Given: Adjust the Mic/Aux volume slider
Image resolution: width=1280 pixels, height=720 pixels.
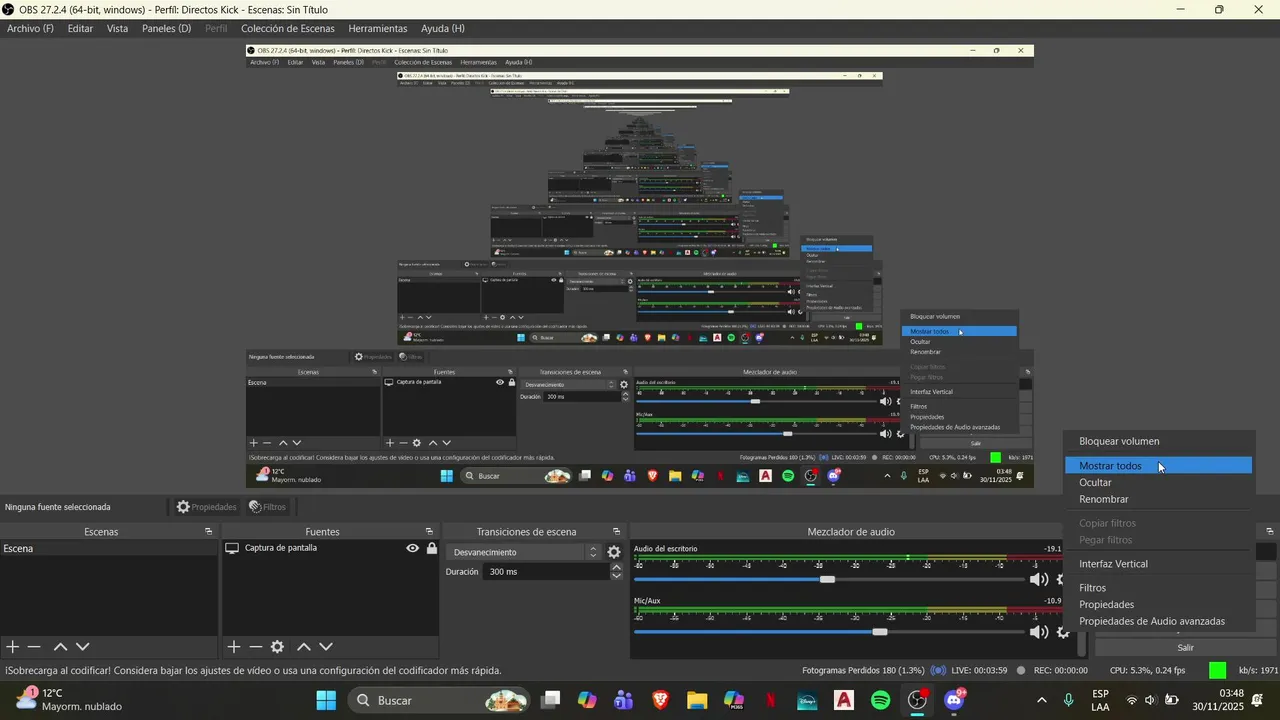Looking at the screenshot, I should pos(879,632).
